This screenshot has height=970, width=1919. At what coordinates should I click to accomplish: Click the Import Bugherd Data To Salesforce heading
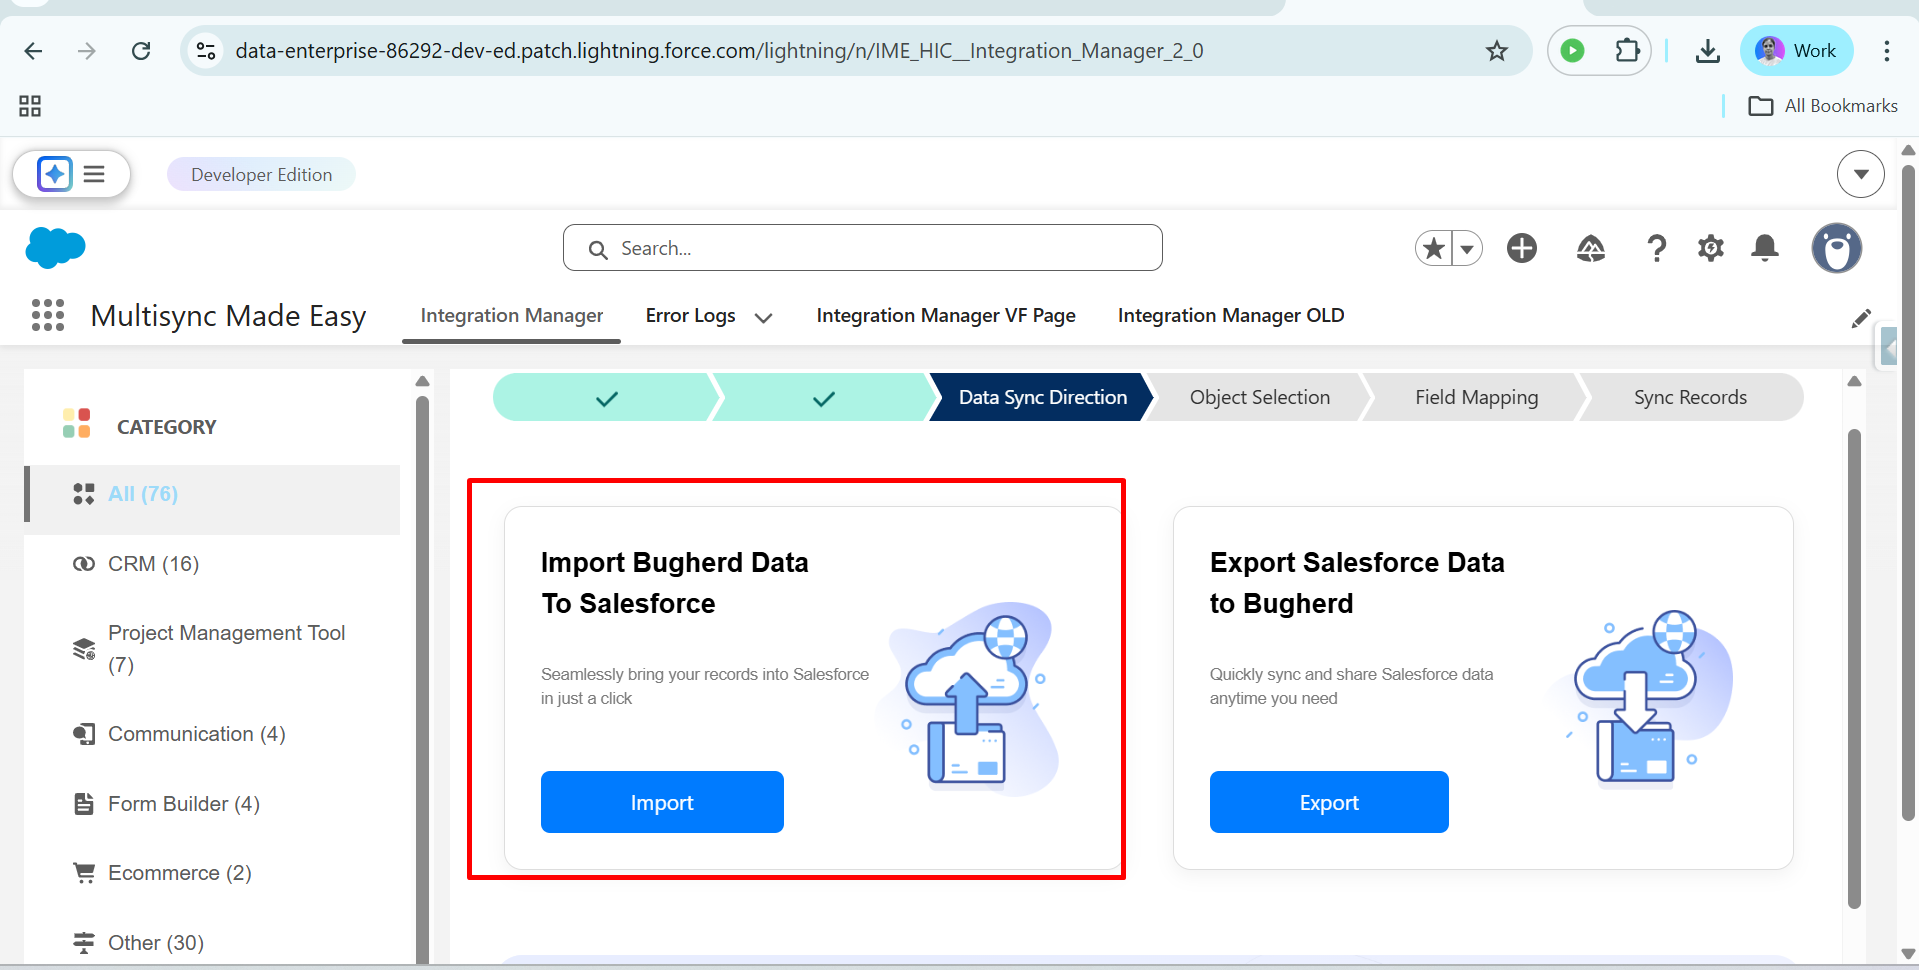[x=675, y=583]
